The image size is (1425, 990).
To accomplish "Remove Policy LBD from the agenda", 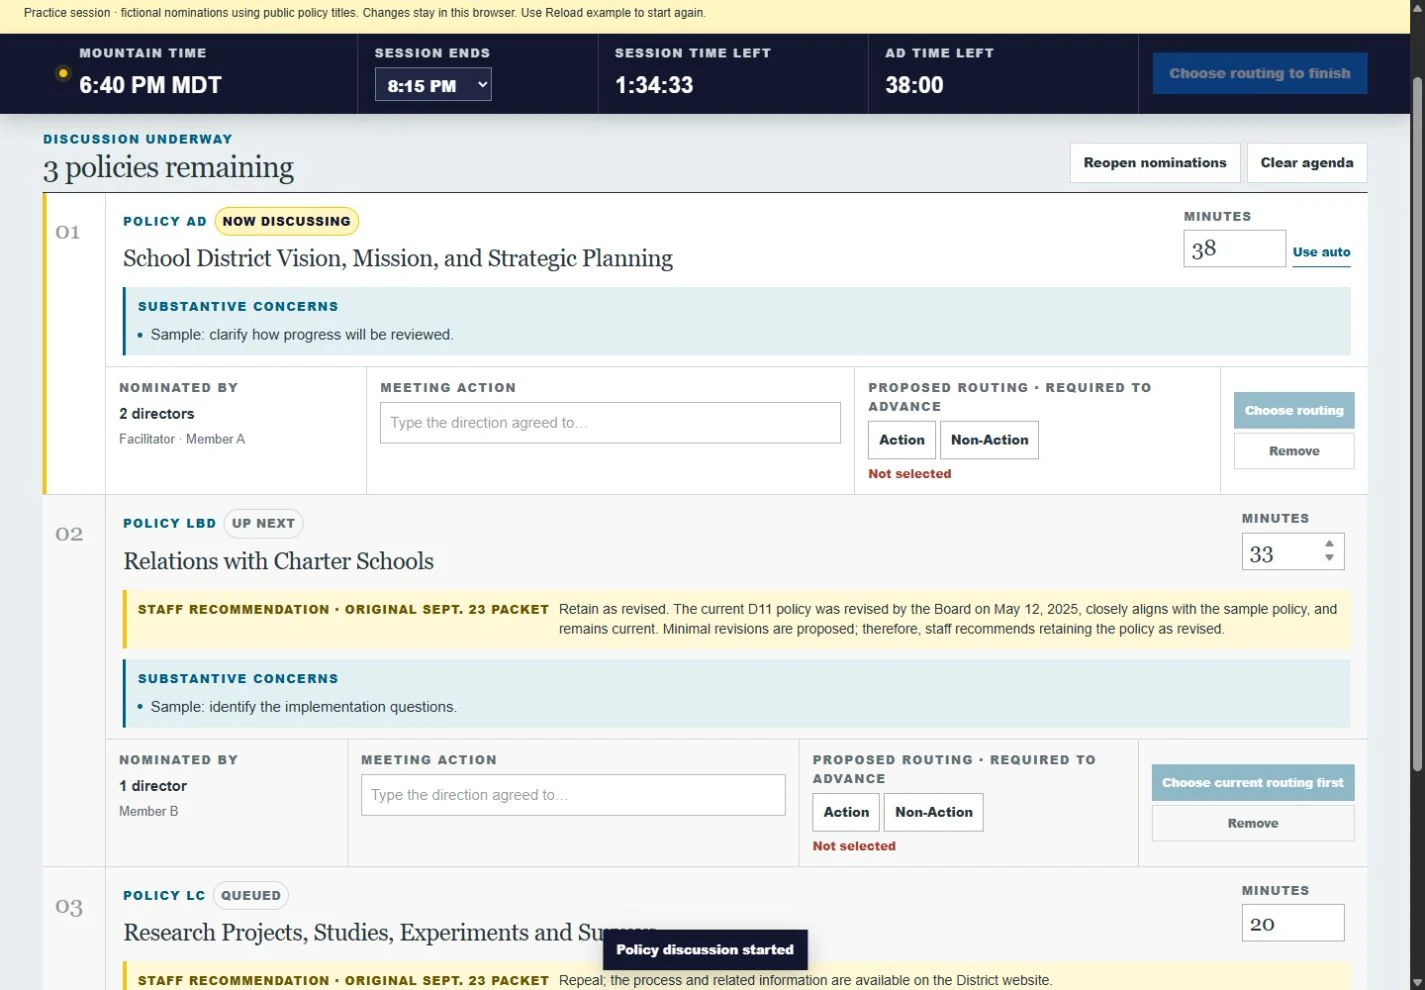I will (x=1253, y=823).
